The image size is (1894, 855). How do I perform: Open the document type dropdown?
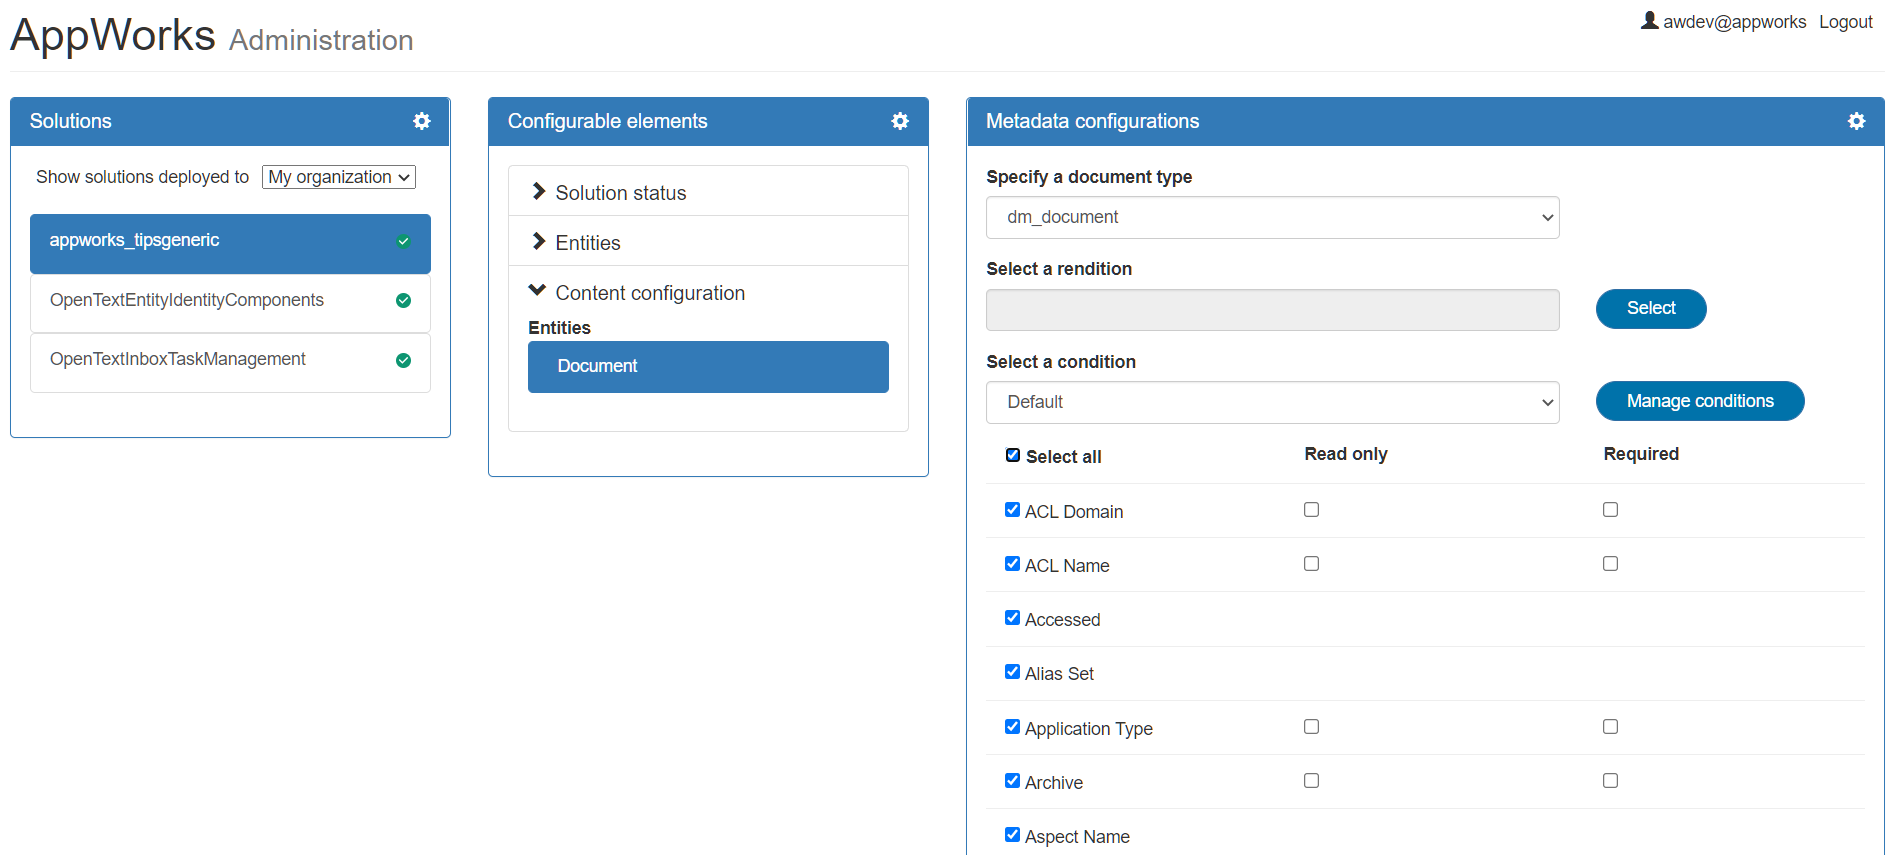coord(1272,217)
